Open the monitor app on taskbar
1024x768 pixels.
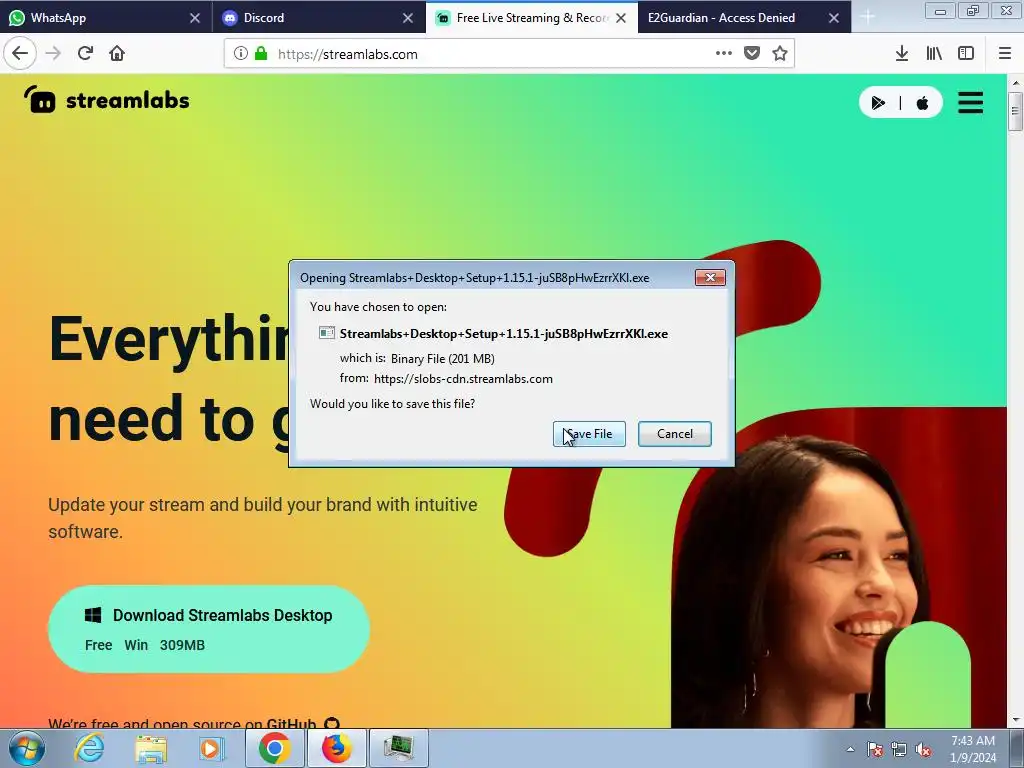[398, 748]
